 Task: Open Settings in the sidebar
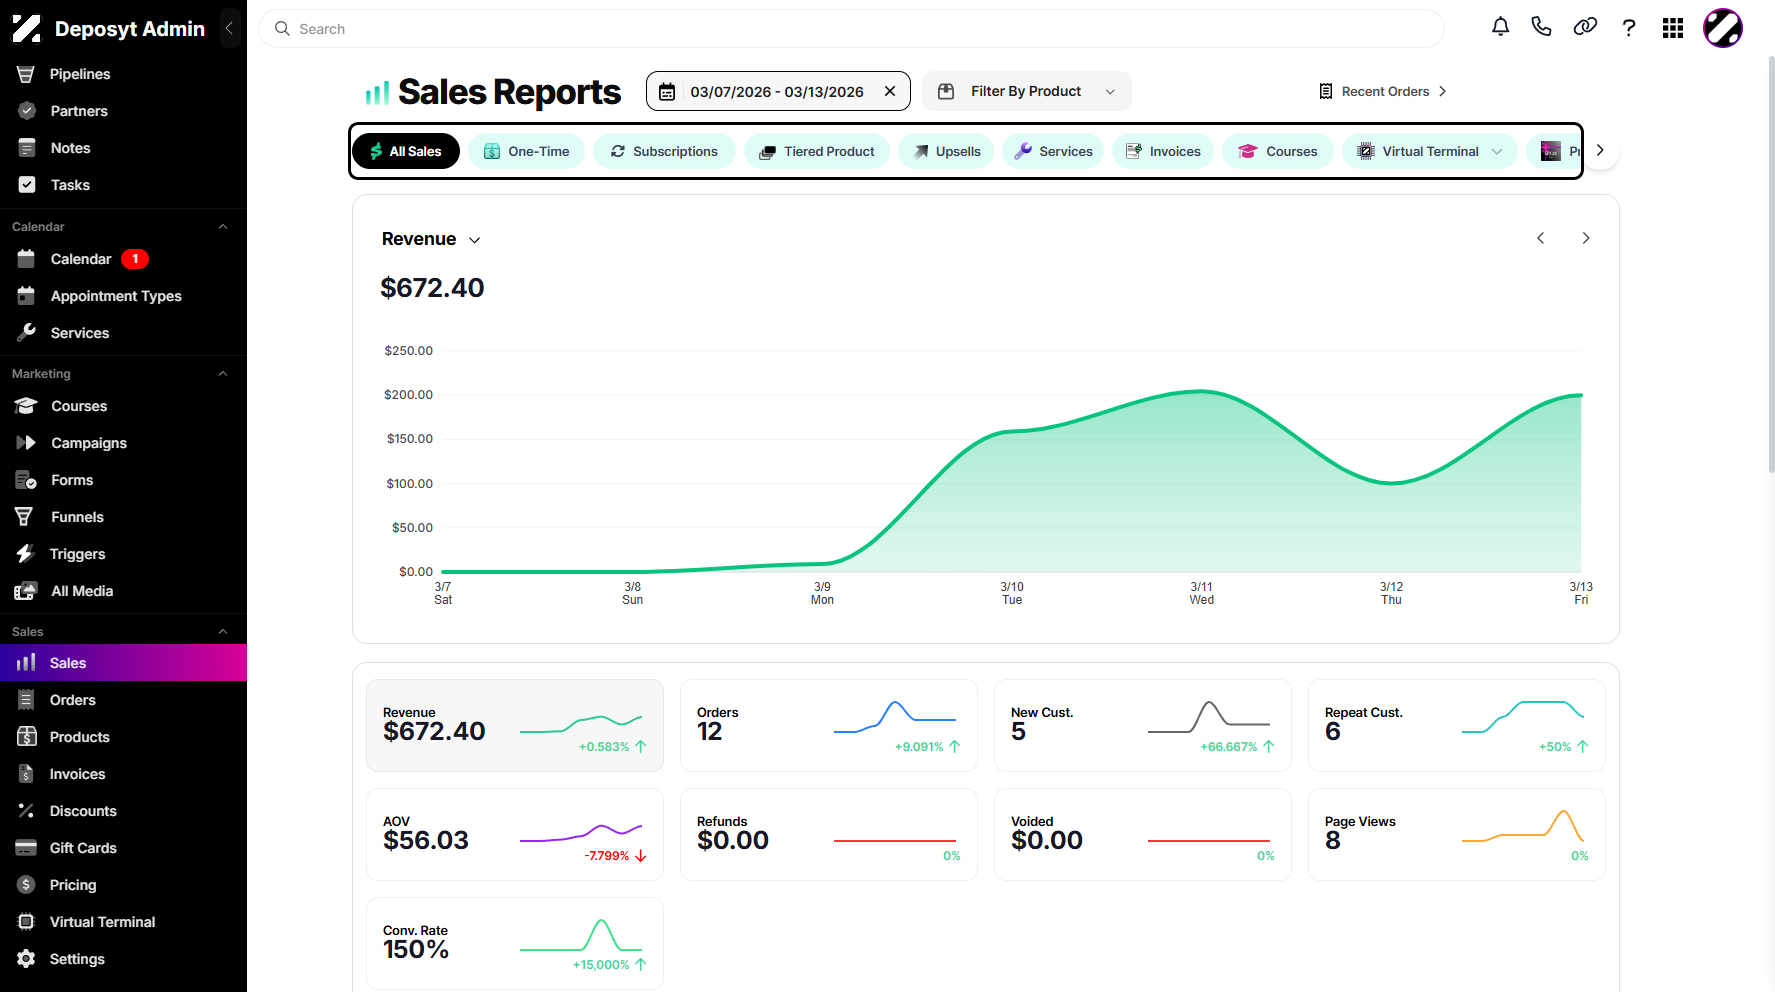click(123, 959)
